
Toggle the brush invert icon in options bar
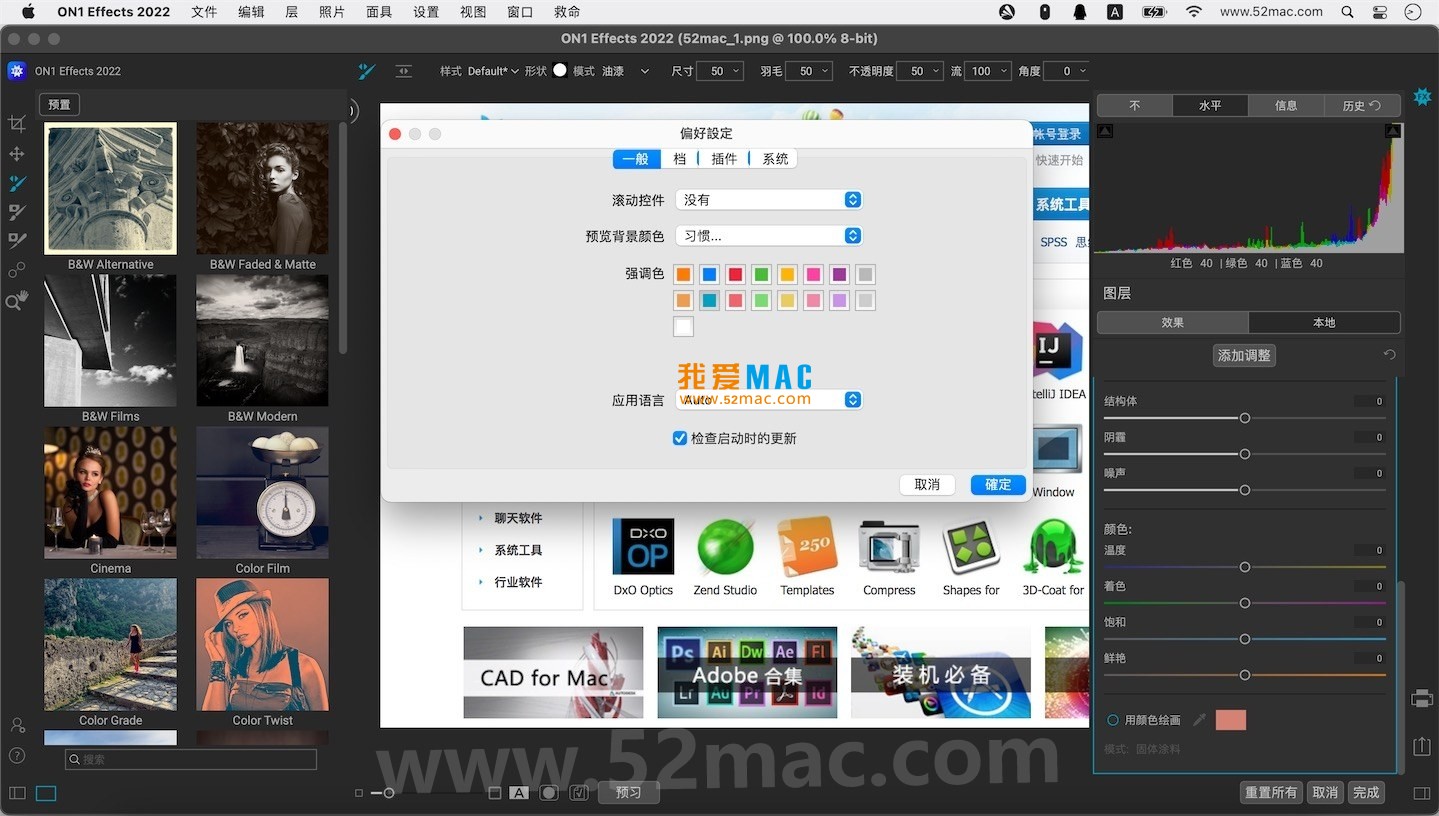[x=404, y=71]
